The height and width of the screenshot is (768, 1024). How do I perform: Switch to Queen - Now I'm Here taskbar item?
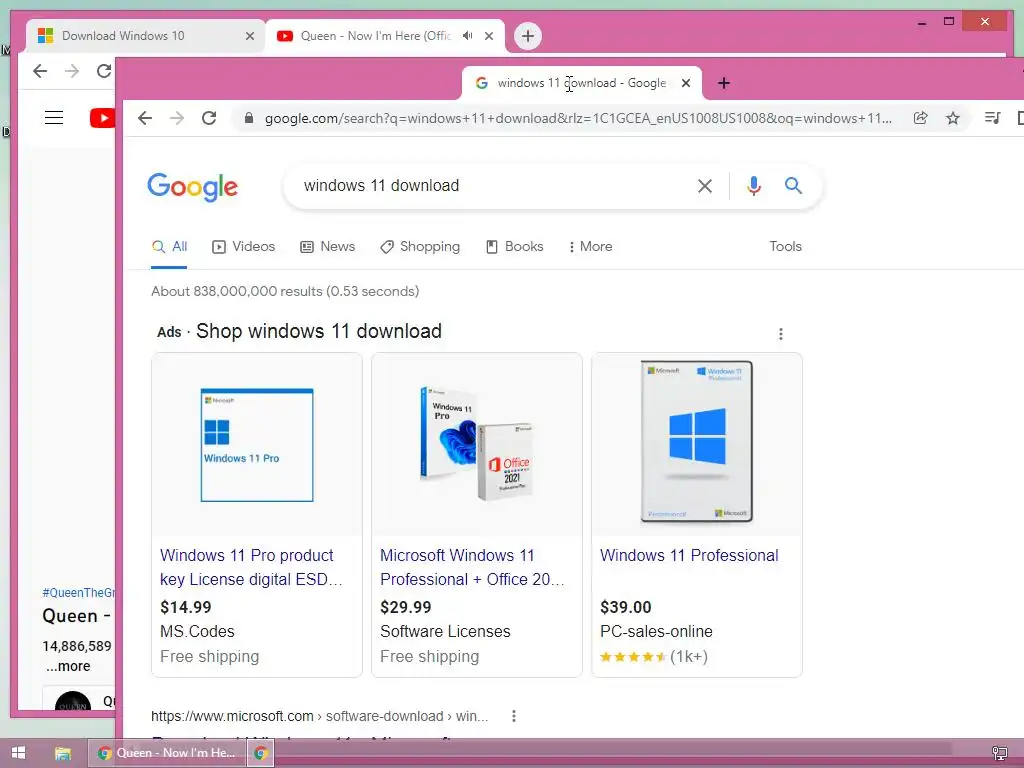(167, 753)
